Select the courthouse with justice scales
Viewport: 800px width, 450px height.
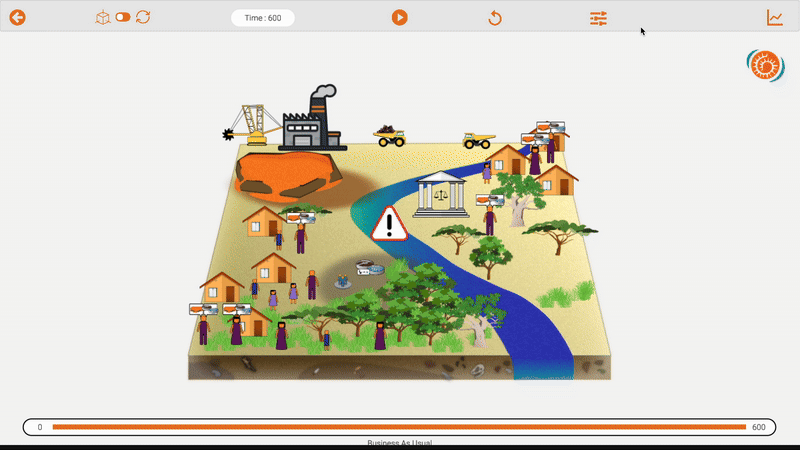pyautogui.click(x=441, y=193)
